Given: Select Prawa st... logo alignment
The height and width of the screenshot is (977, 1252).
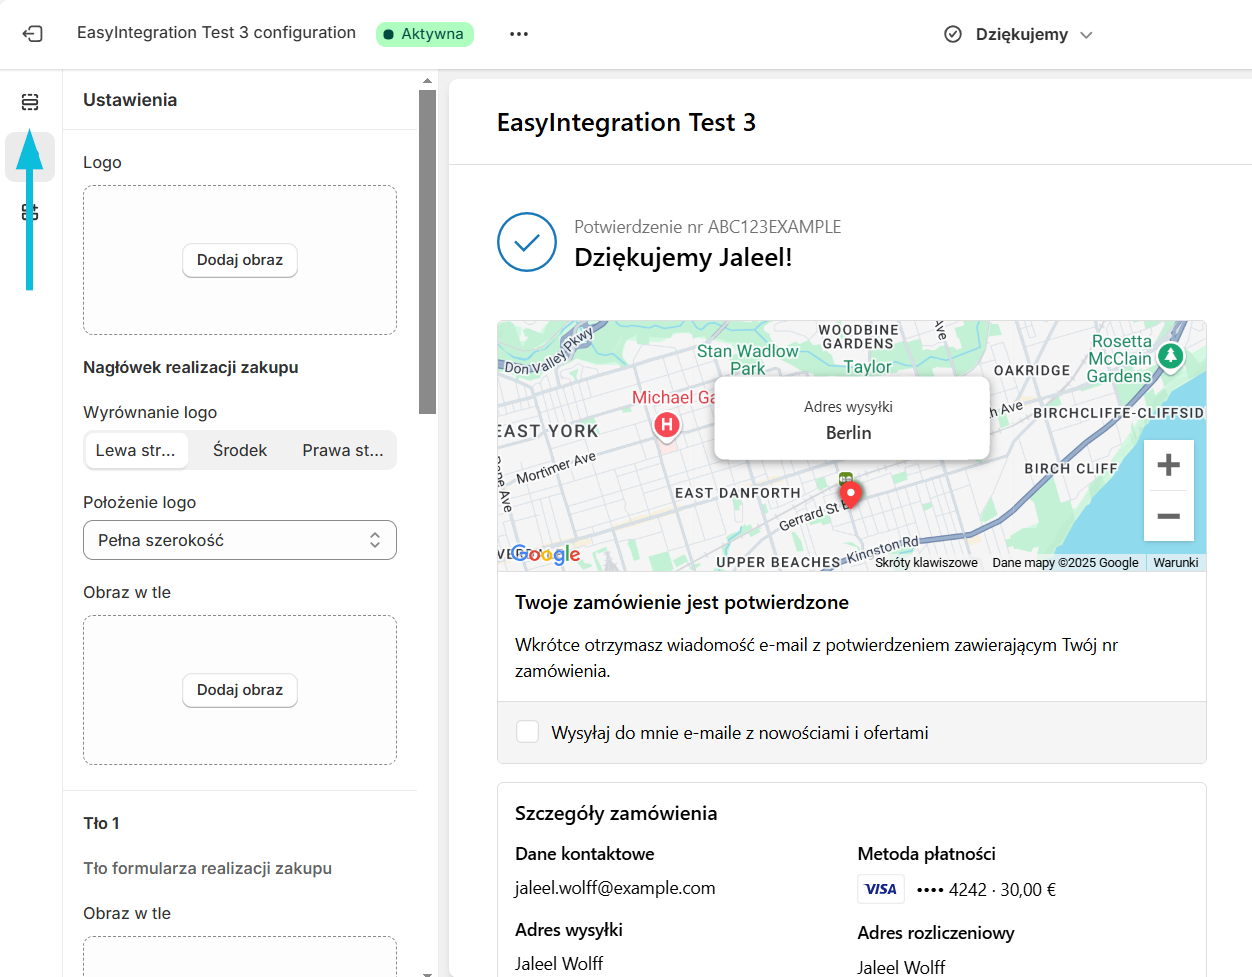Looking at the screenshot, I should tap(343, 450).
